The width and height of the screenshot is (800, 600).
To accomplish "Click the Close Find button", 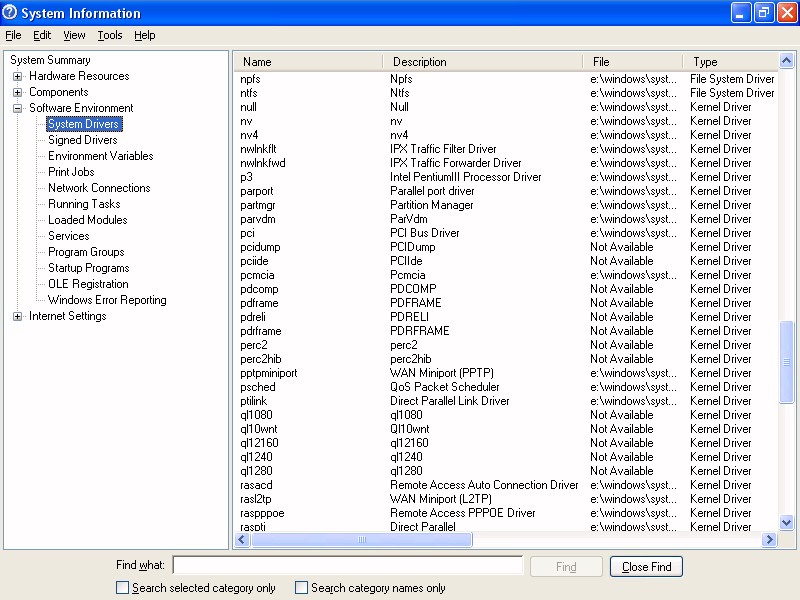I will pos(646,567).
